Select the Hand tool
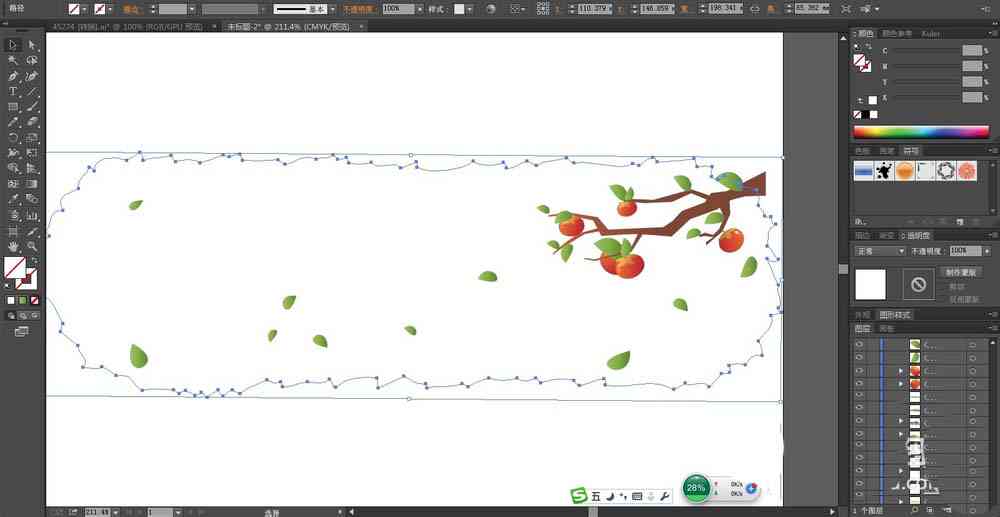This screenshot has height=517, width=1000. (x=12, y=246)
